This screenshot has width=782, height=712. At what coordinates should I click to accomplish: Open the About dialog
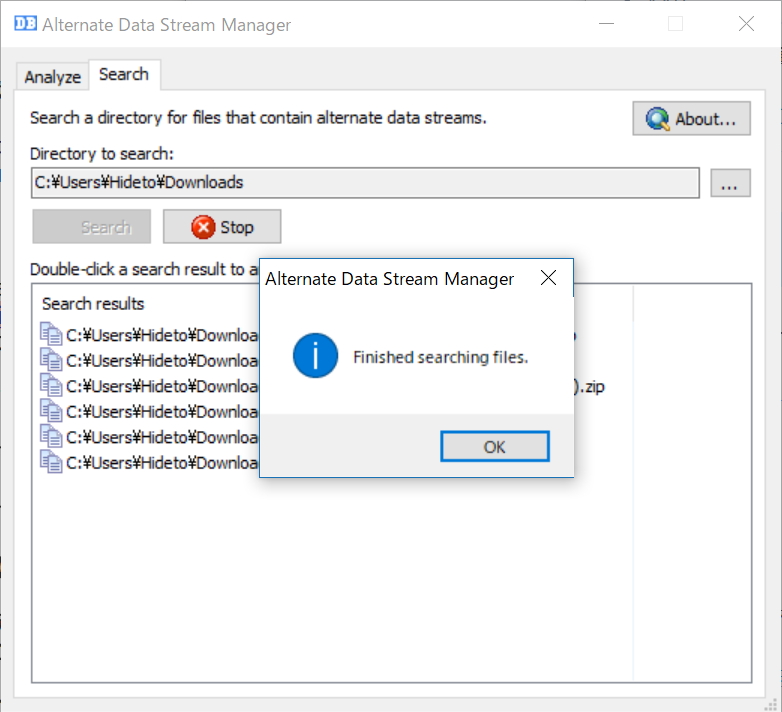coord(692,119)
